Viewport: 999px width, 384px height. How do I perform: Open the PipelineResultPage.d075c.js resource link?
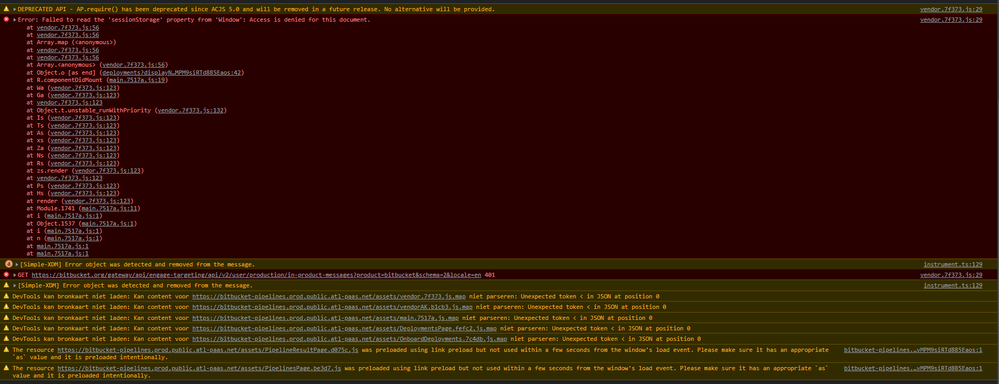point(208,350)
